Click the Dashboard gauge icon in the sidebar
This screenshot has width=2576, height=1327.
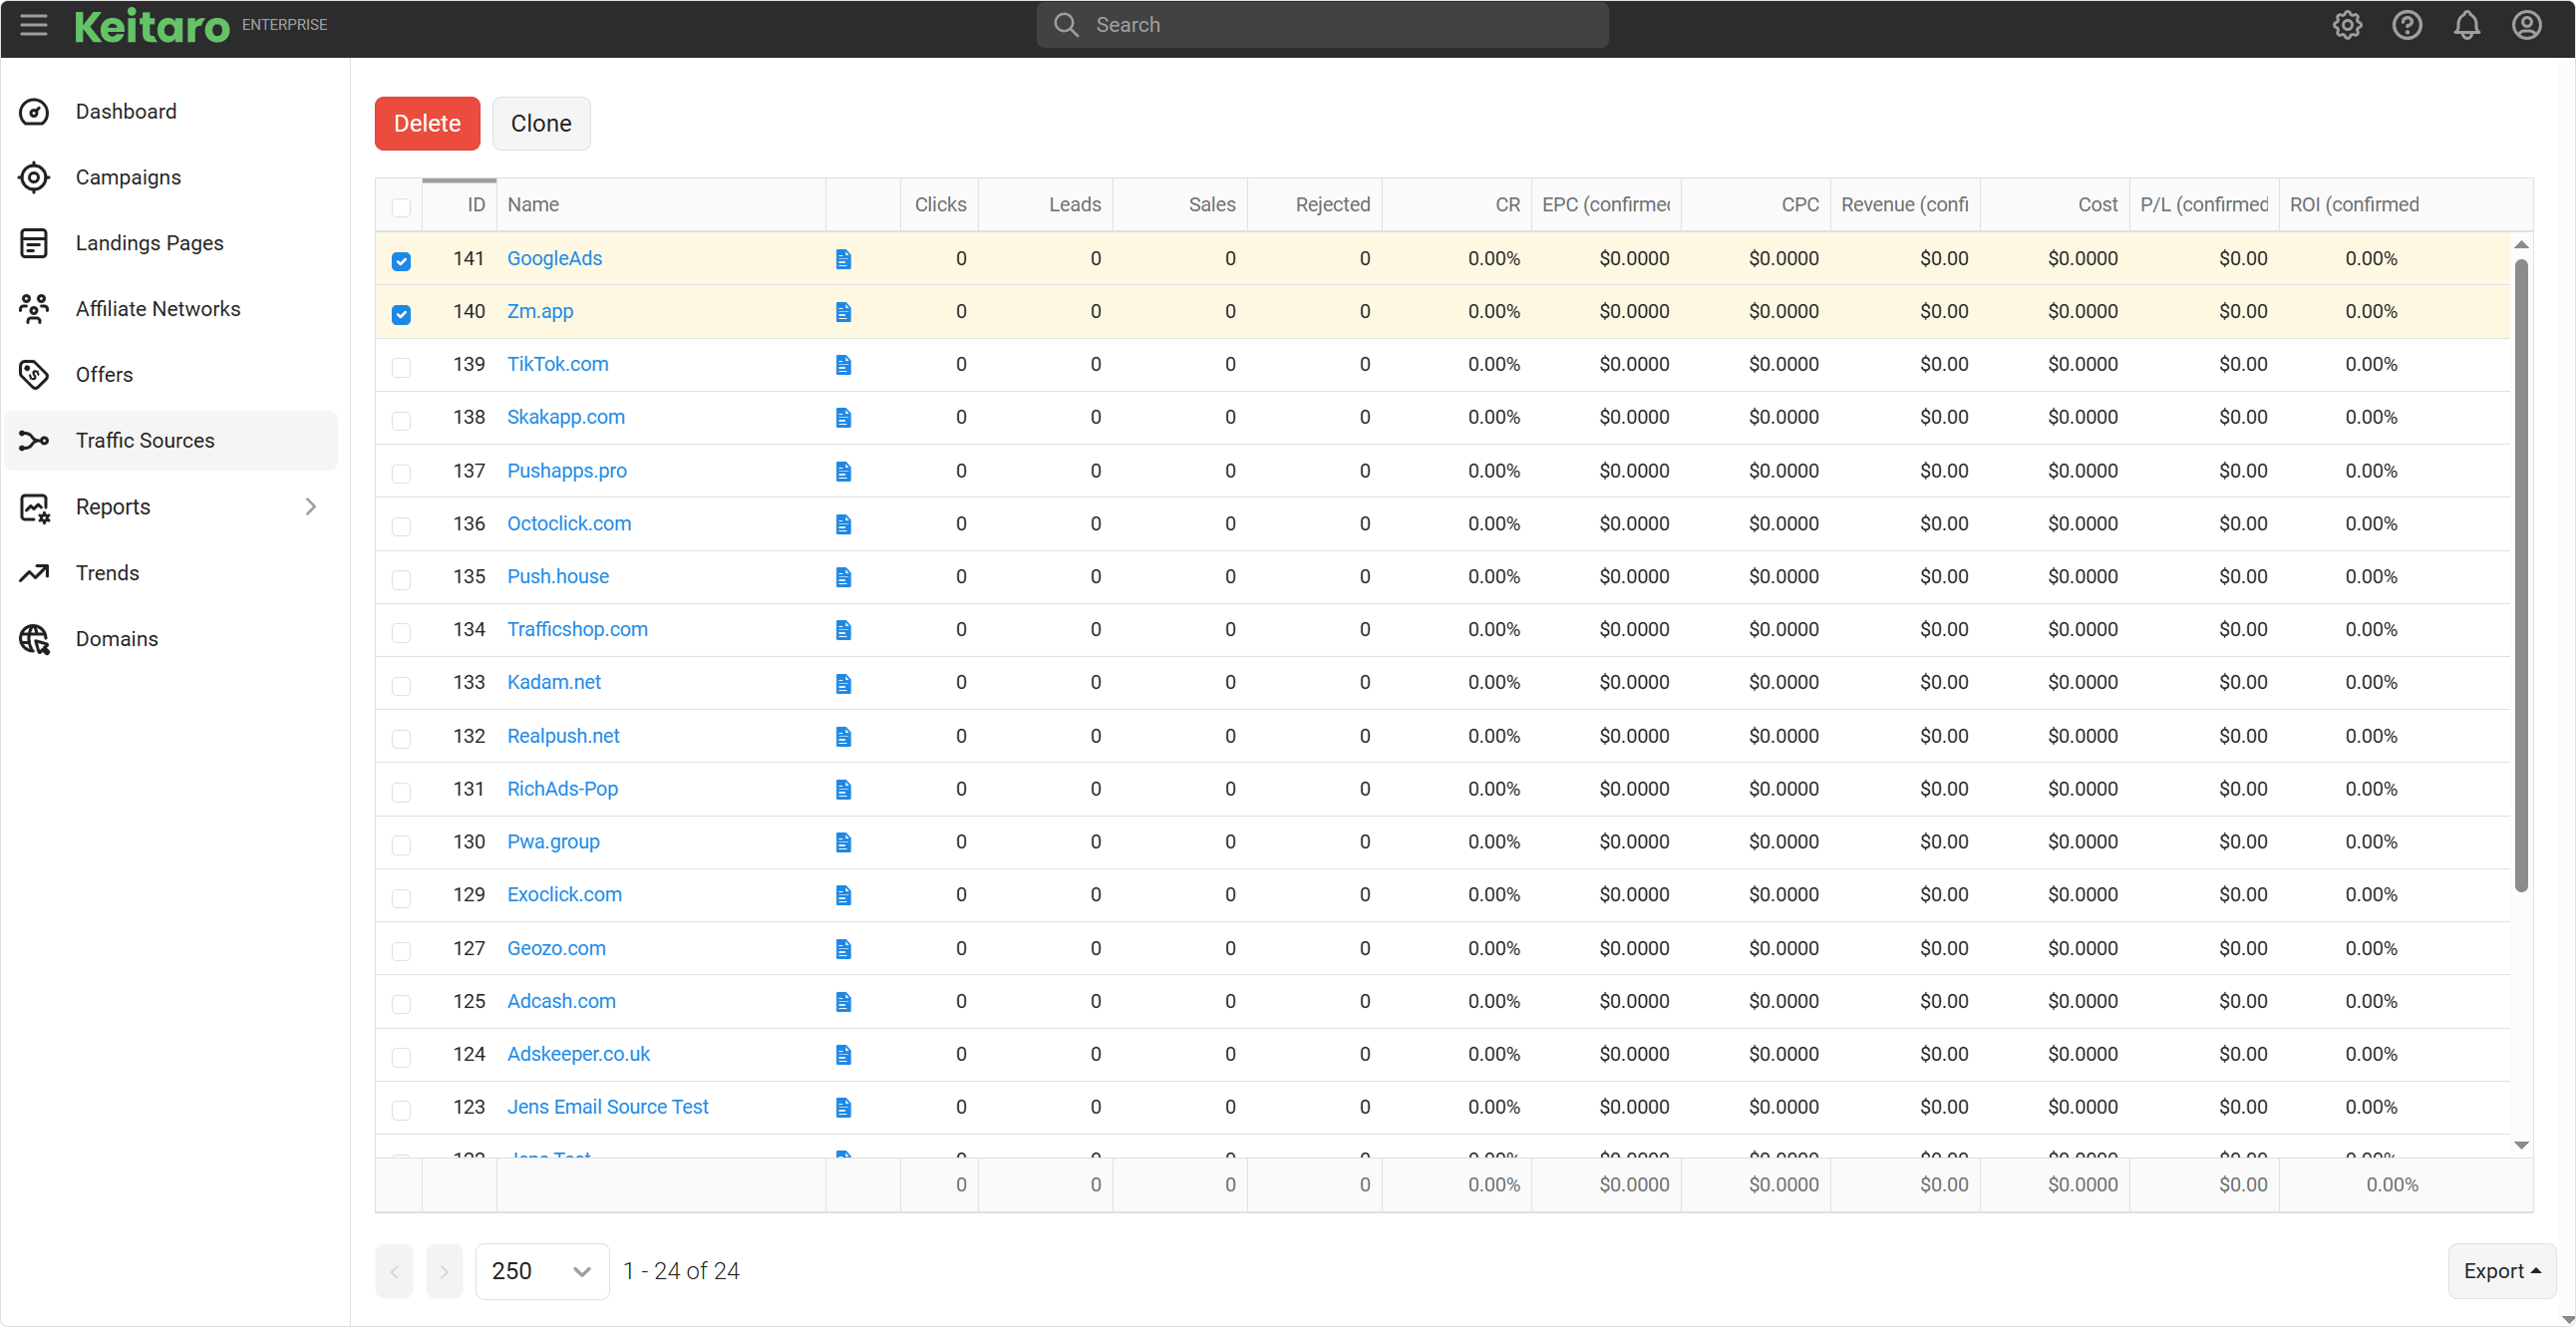coord(34,112)
